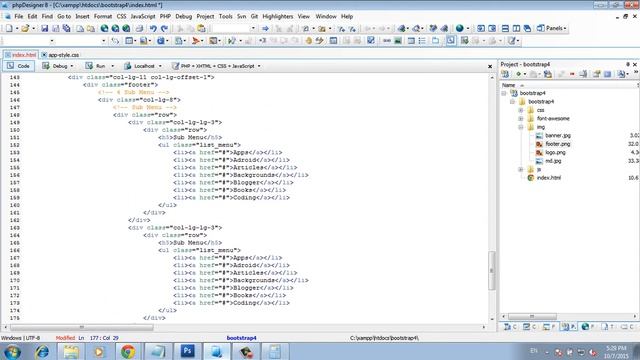640x360 pixels.
Task: Switch to the index.html tab
Action: point(20,55)
